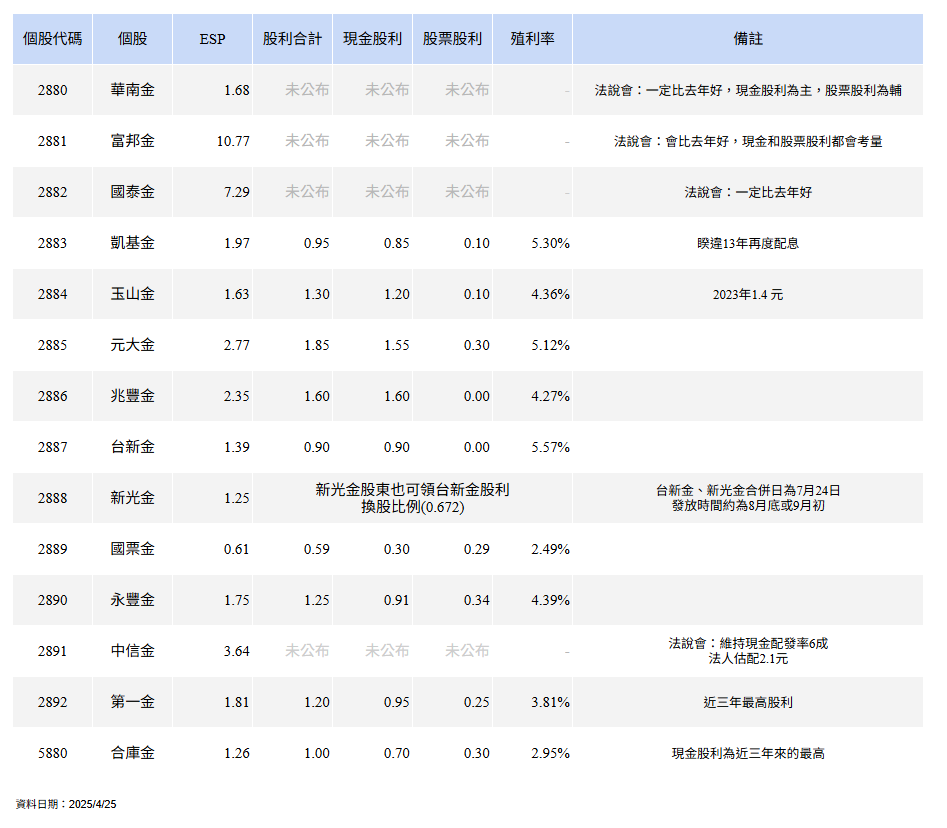Click yield value 2.49%

pos(550,550)
